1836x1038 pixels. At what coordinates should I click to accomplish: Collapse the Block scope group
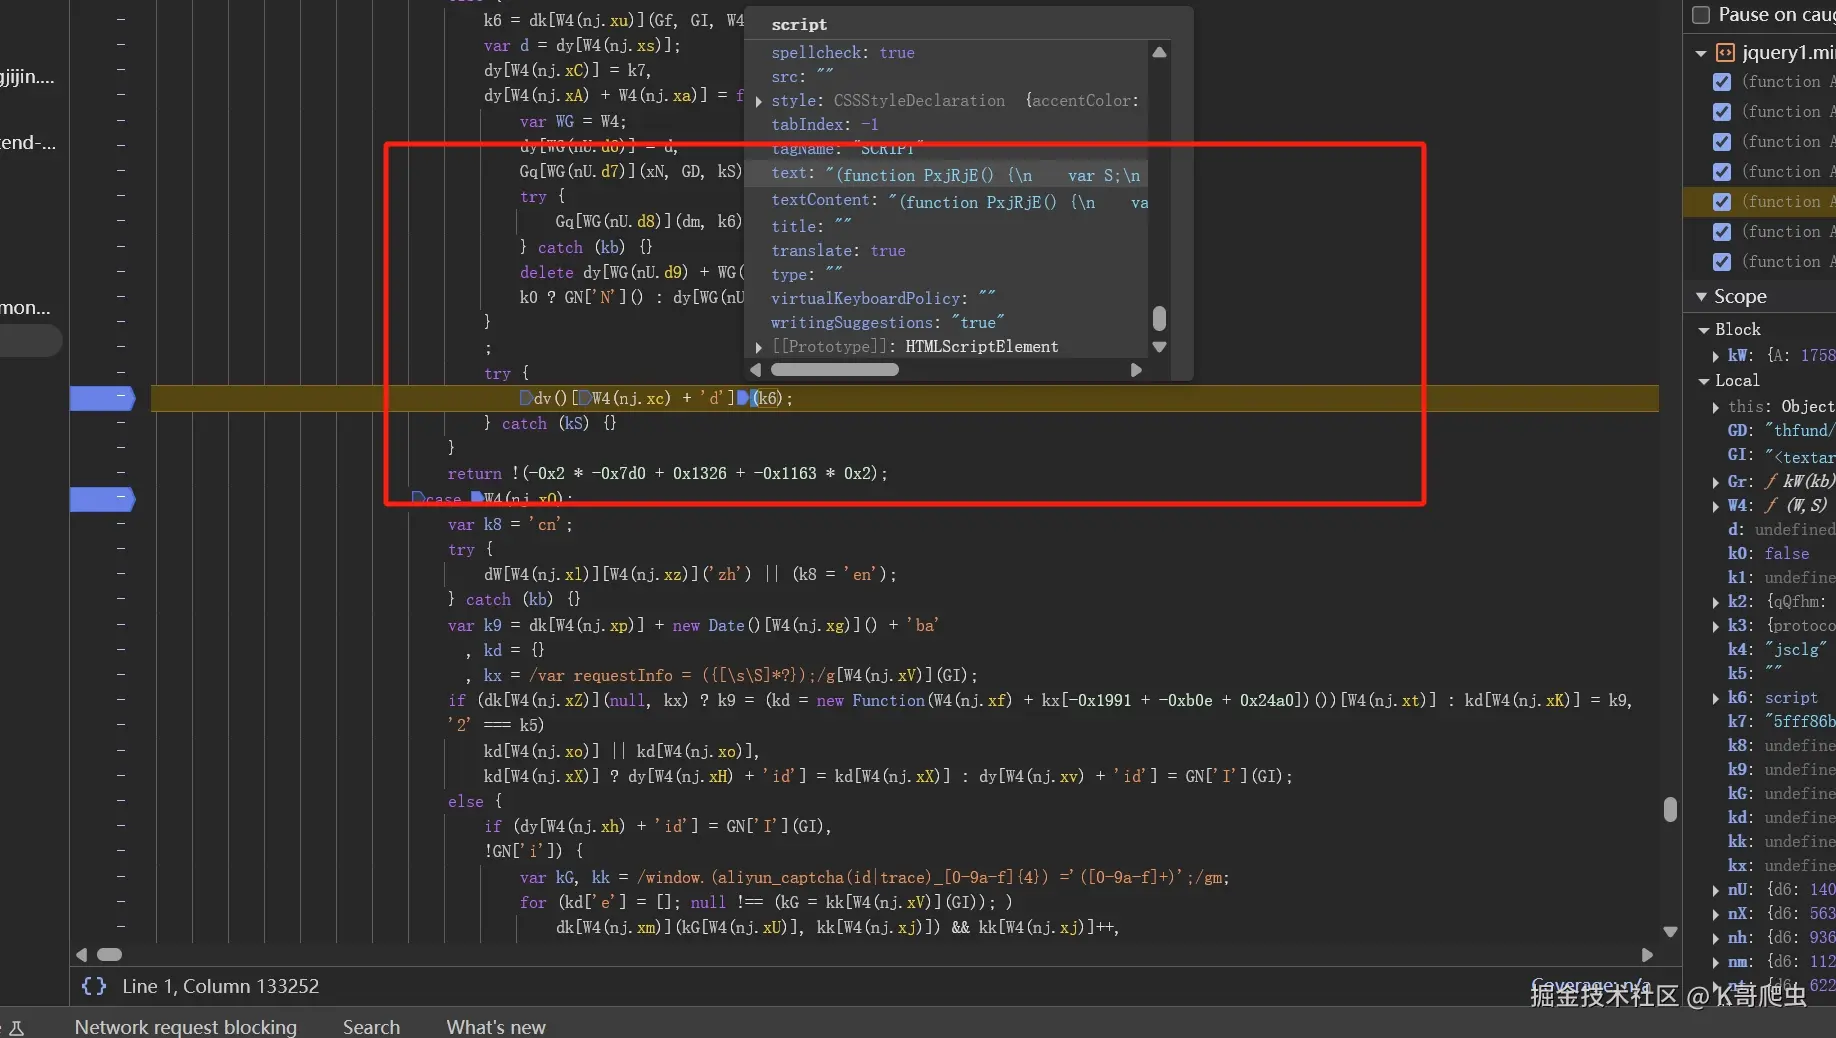pyautogui.click(x=1704, y=330)
